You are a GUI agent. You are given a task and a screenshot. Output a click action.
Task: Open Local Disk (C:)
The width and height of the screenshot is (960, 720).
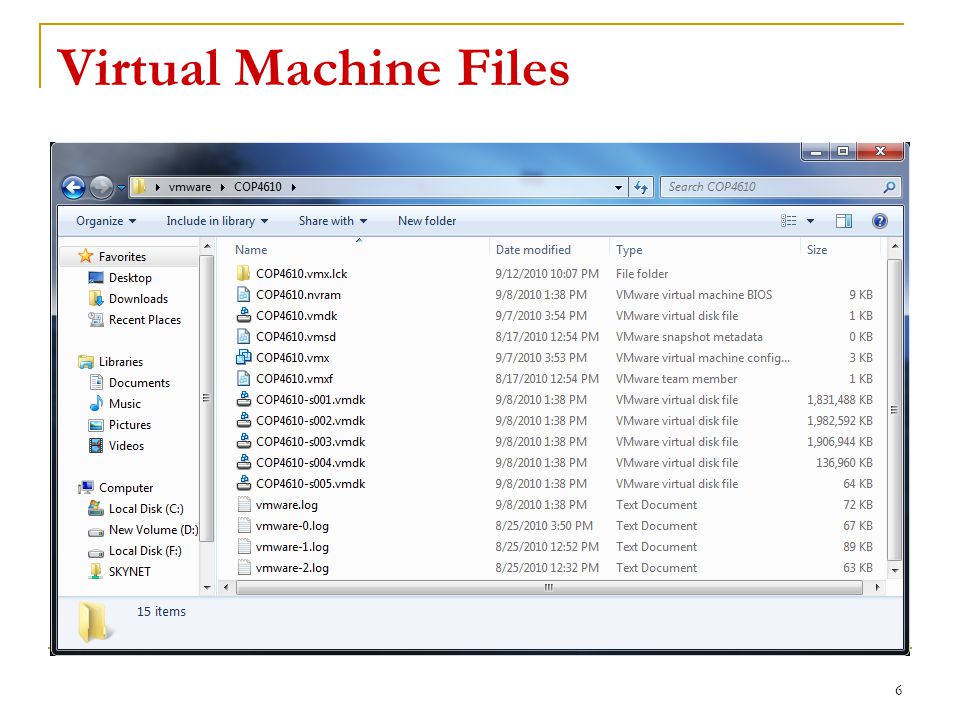point(146,509)
